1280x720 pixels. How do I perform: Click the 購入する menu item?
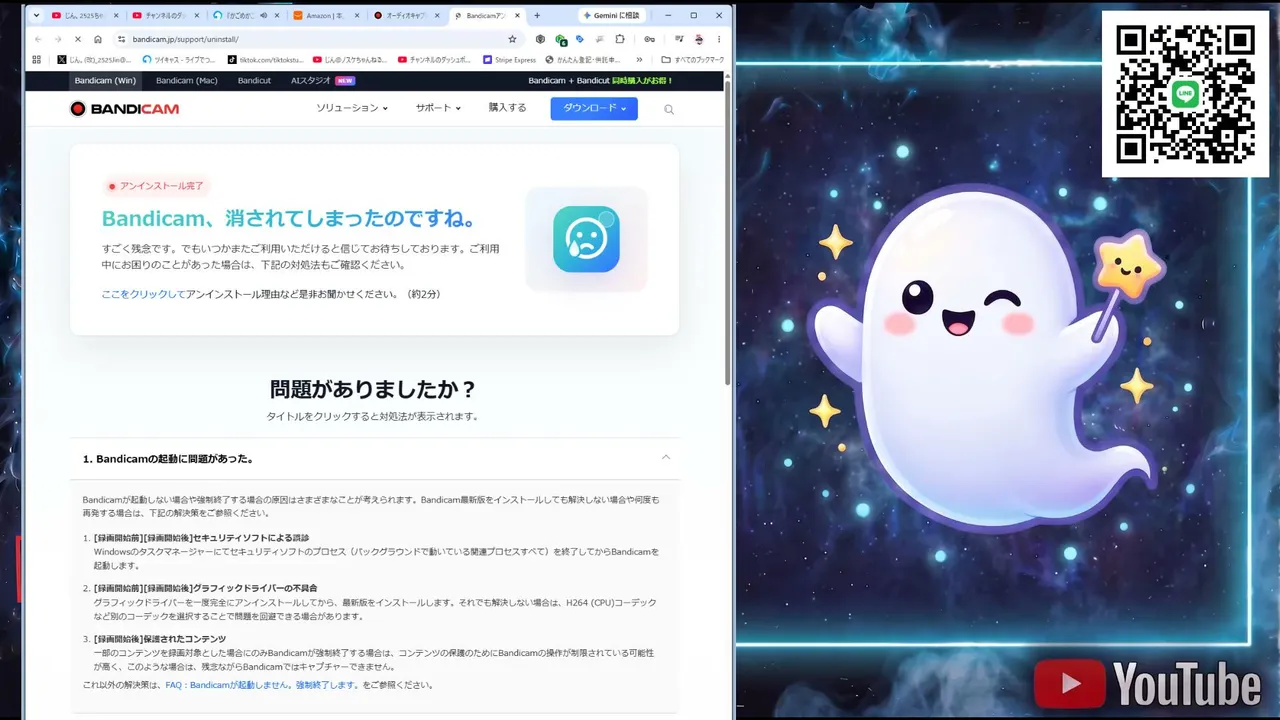507,108
